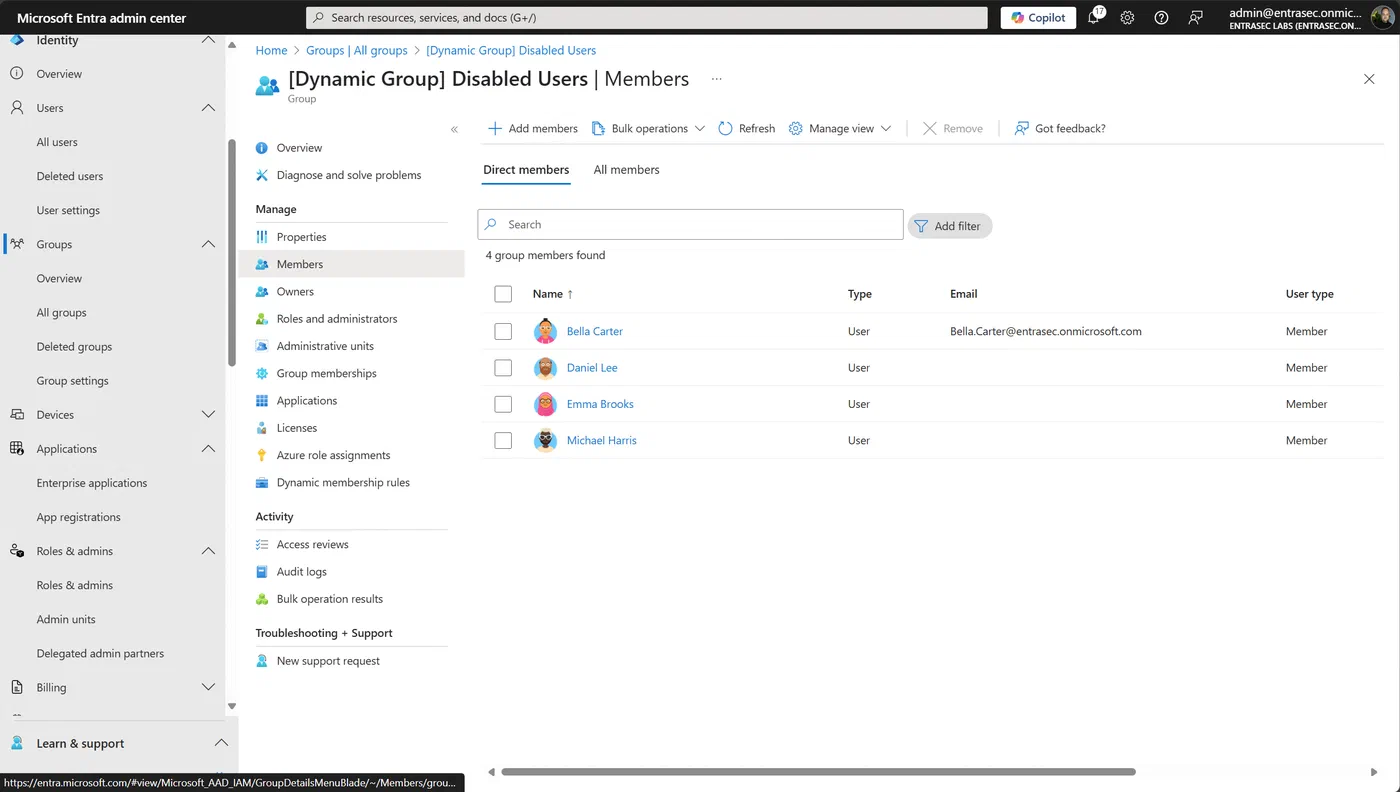The height and width of the screenshot is (792, 1400).
Task: Open the group title ellipsis menu
Action: click(x=716, y=79)
